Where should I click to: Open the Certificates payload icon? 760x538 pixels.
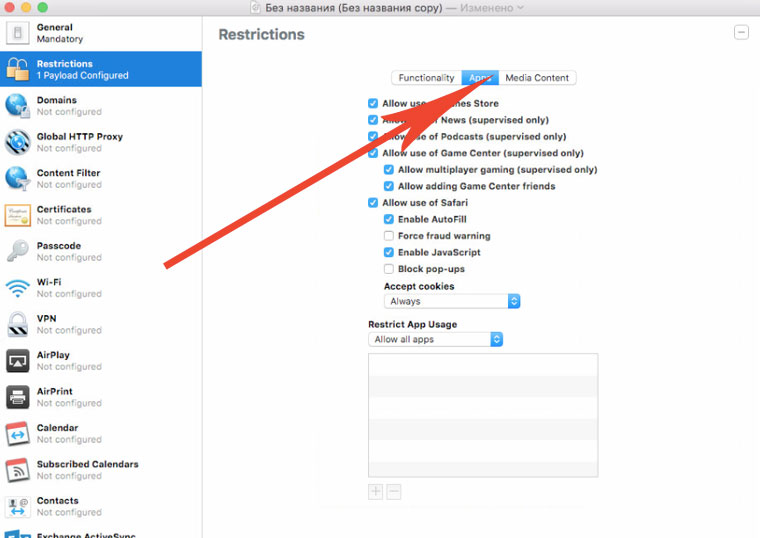pyautogui.click(x=18, y=215)
